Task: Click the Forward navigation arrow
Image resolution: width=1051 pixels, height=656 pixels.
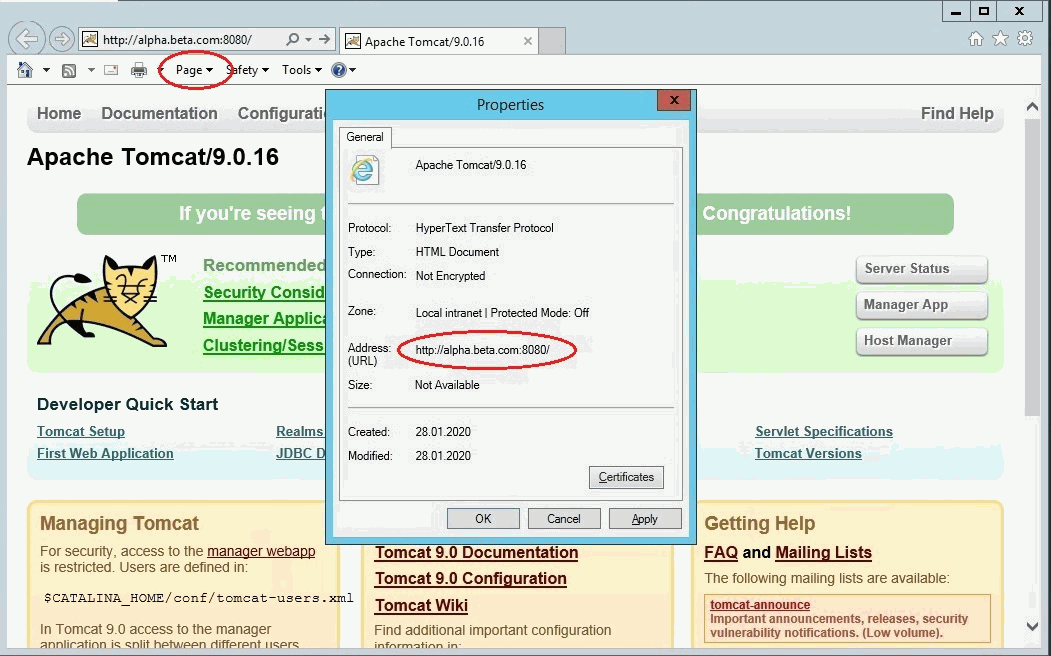Action: pyautogui.click(x=62, y=40)
